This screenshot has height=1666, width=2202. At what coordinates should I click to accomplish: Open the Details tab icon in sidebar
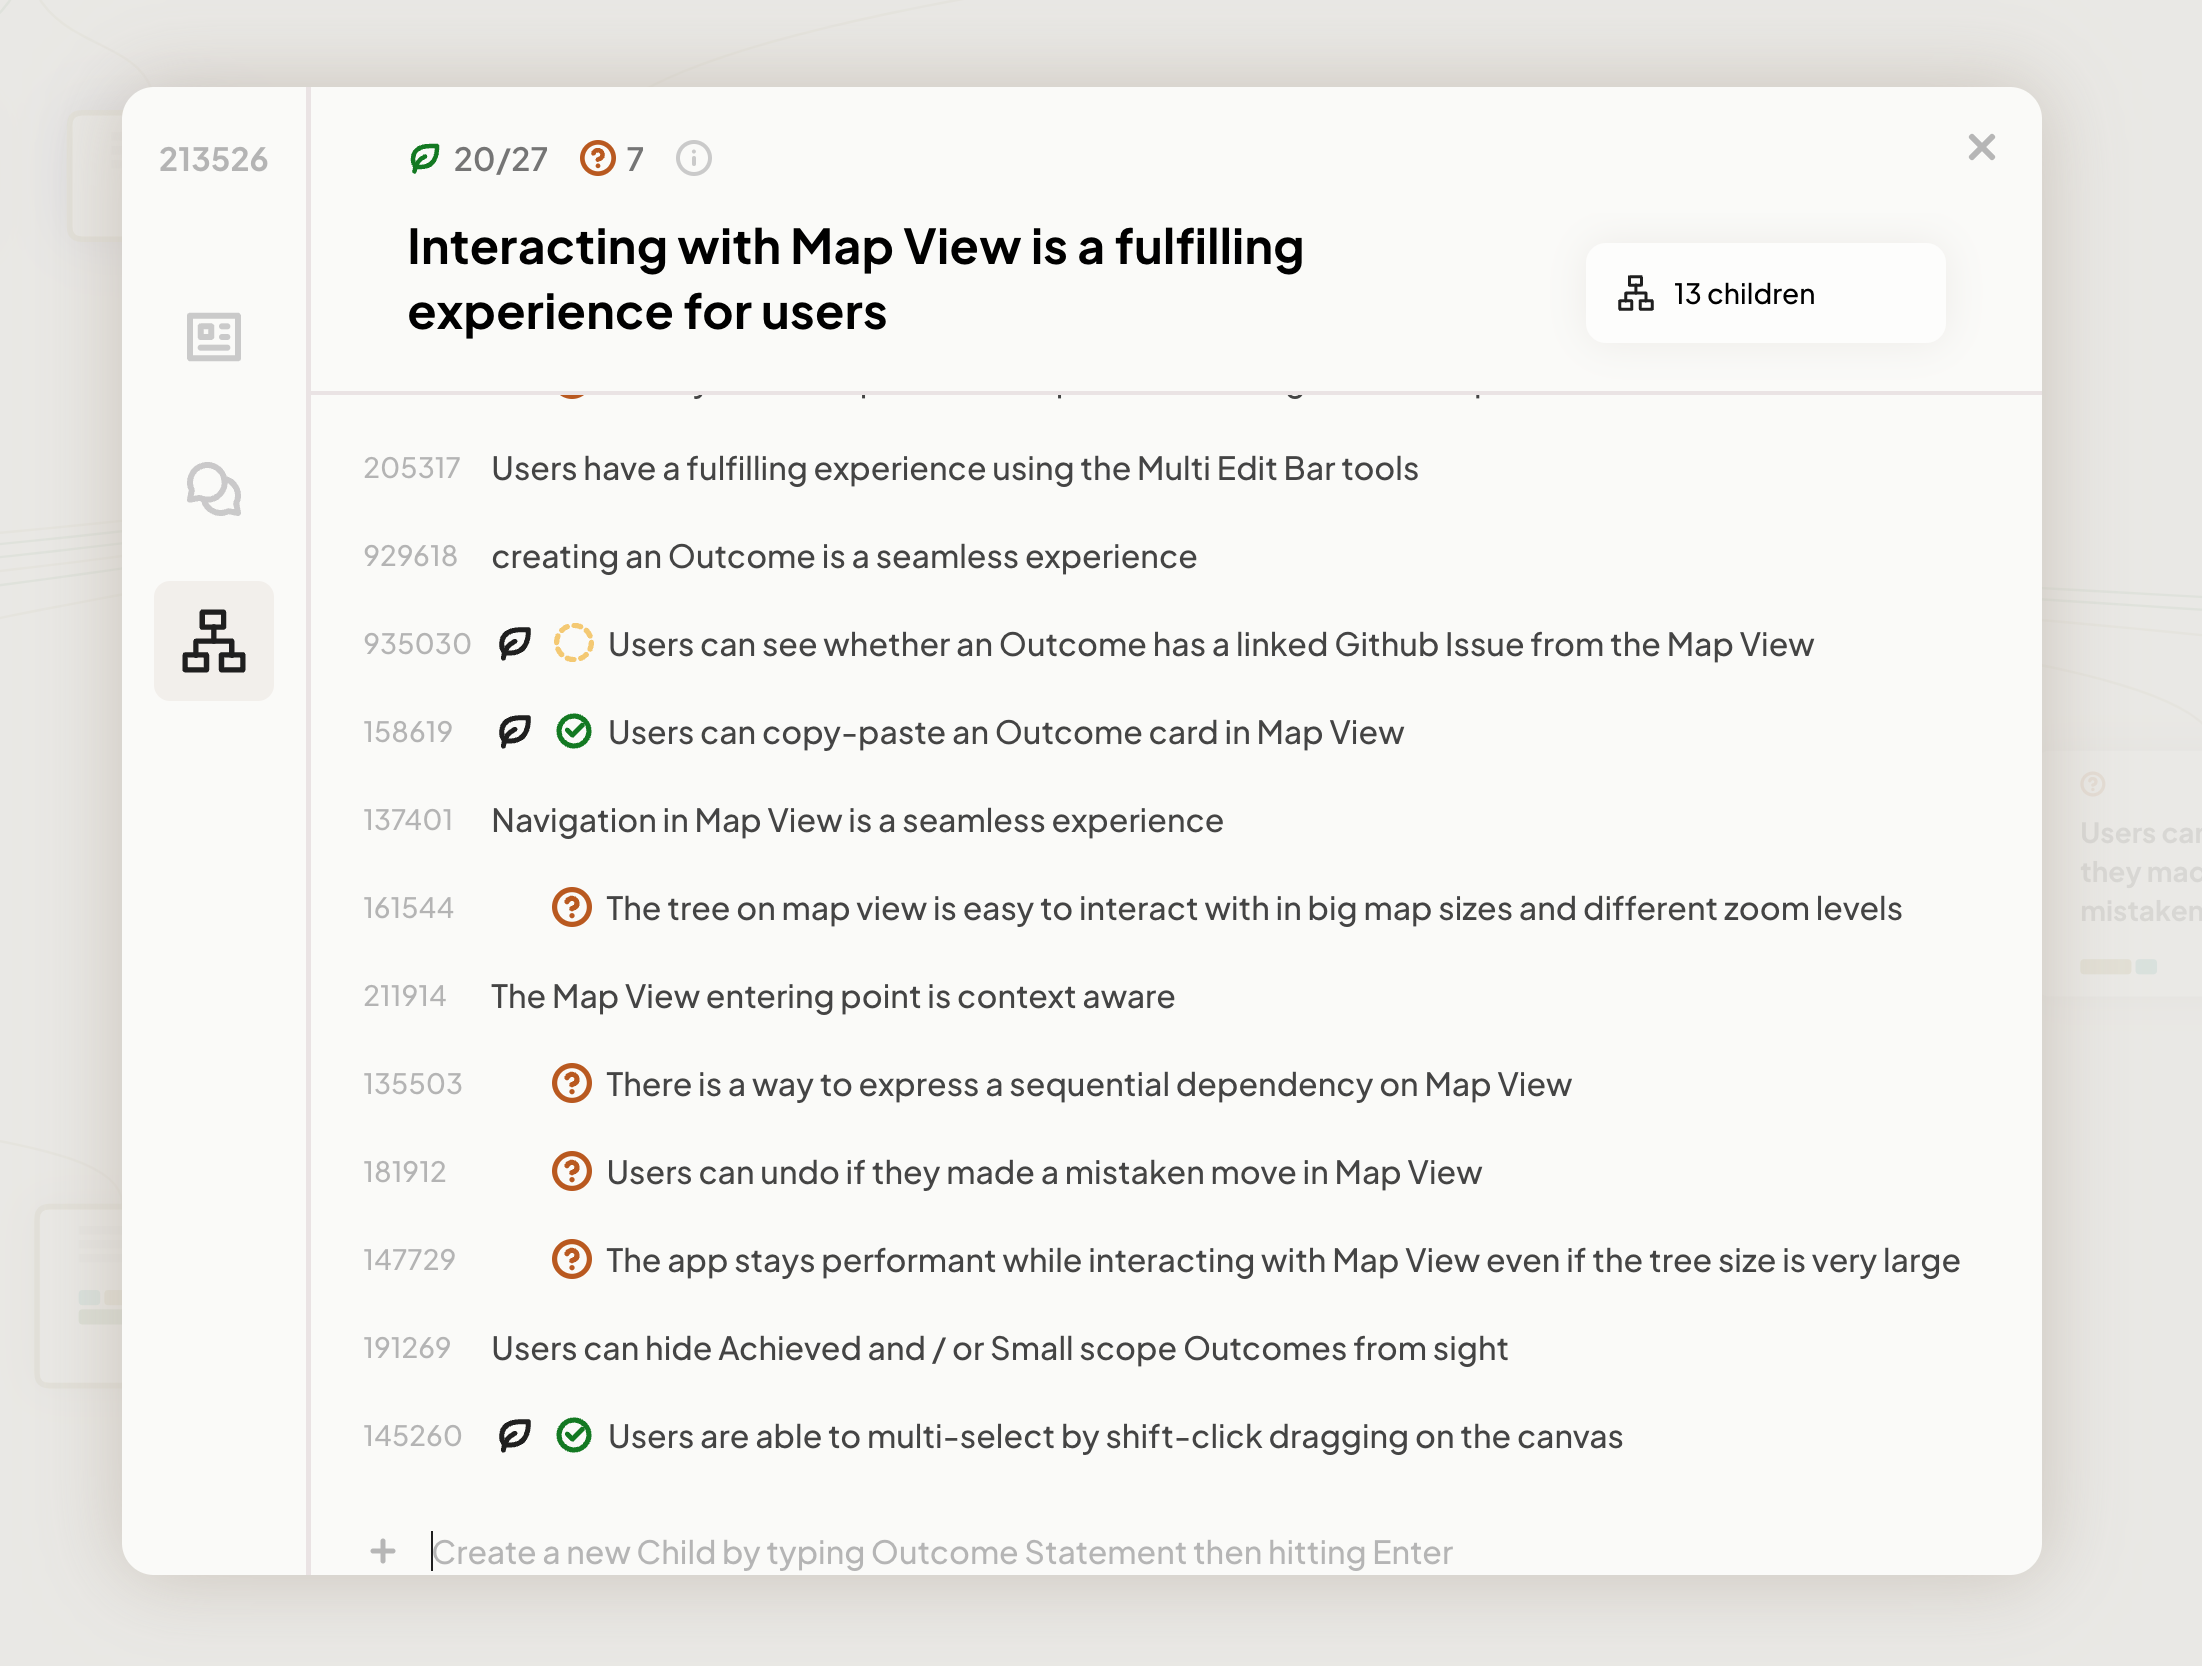(x=213, y=336)
